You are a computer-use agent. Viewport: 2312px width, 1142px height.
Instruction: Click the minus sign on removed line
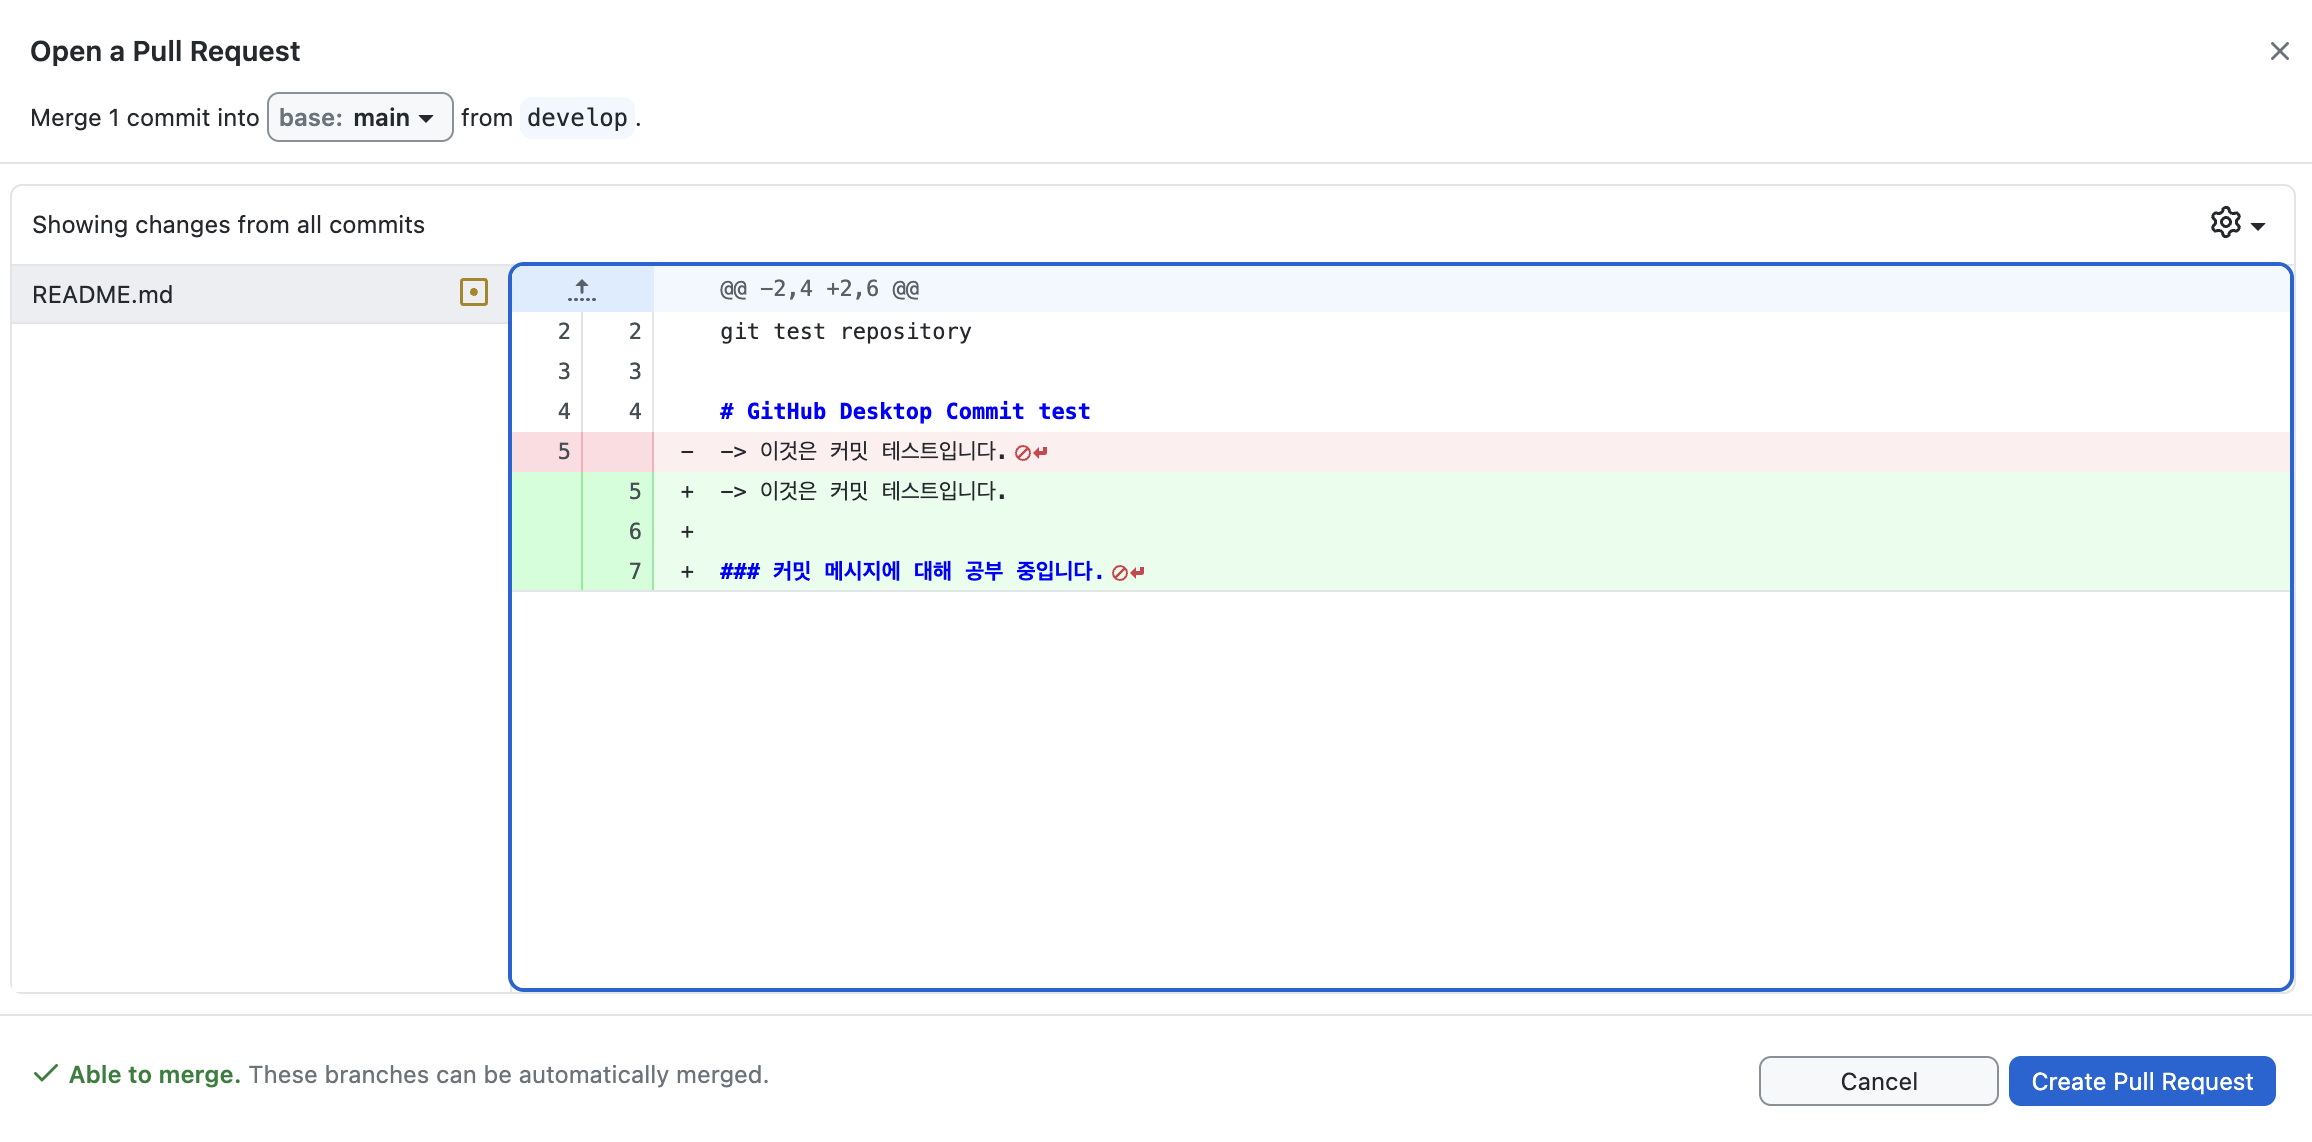coord(687,452)
